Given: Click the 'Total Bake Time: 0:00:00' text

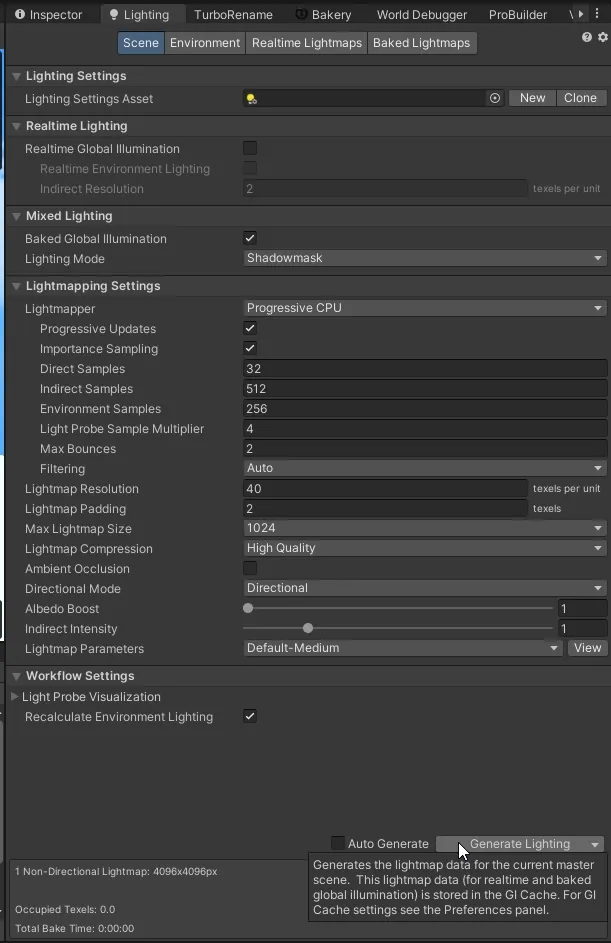Looking at the screenshot, I should [75, 928].
